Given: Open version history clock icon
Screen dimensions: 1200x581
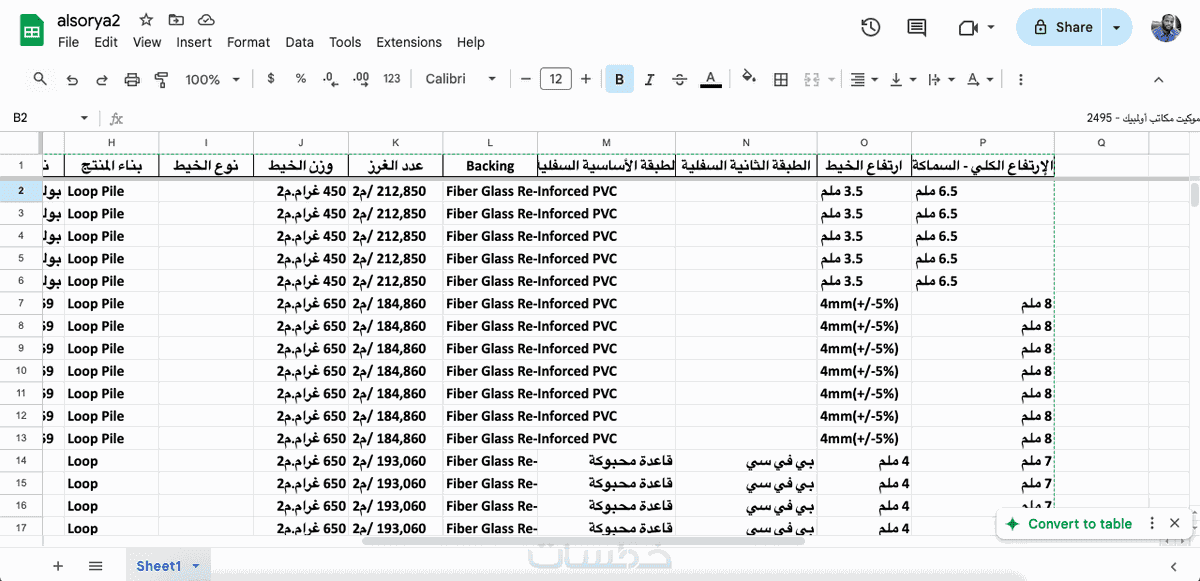Looking at the screenshot, I should tap(870, 28).
